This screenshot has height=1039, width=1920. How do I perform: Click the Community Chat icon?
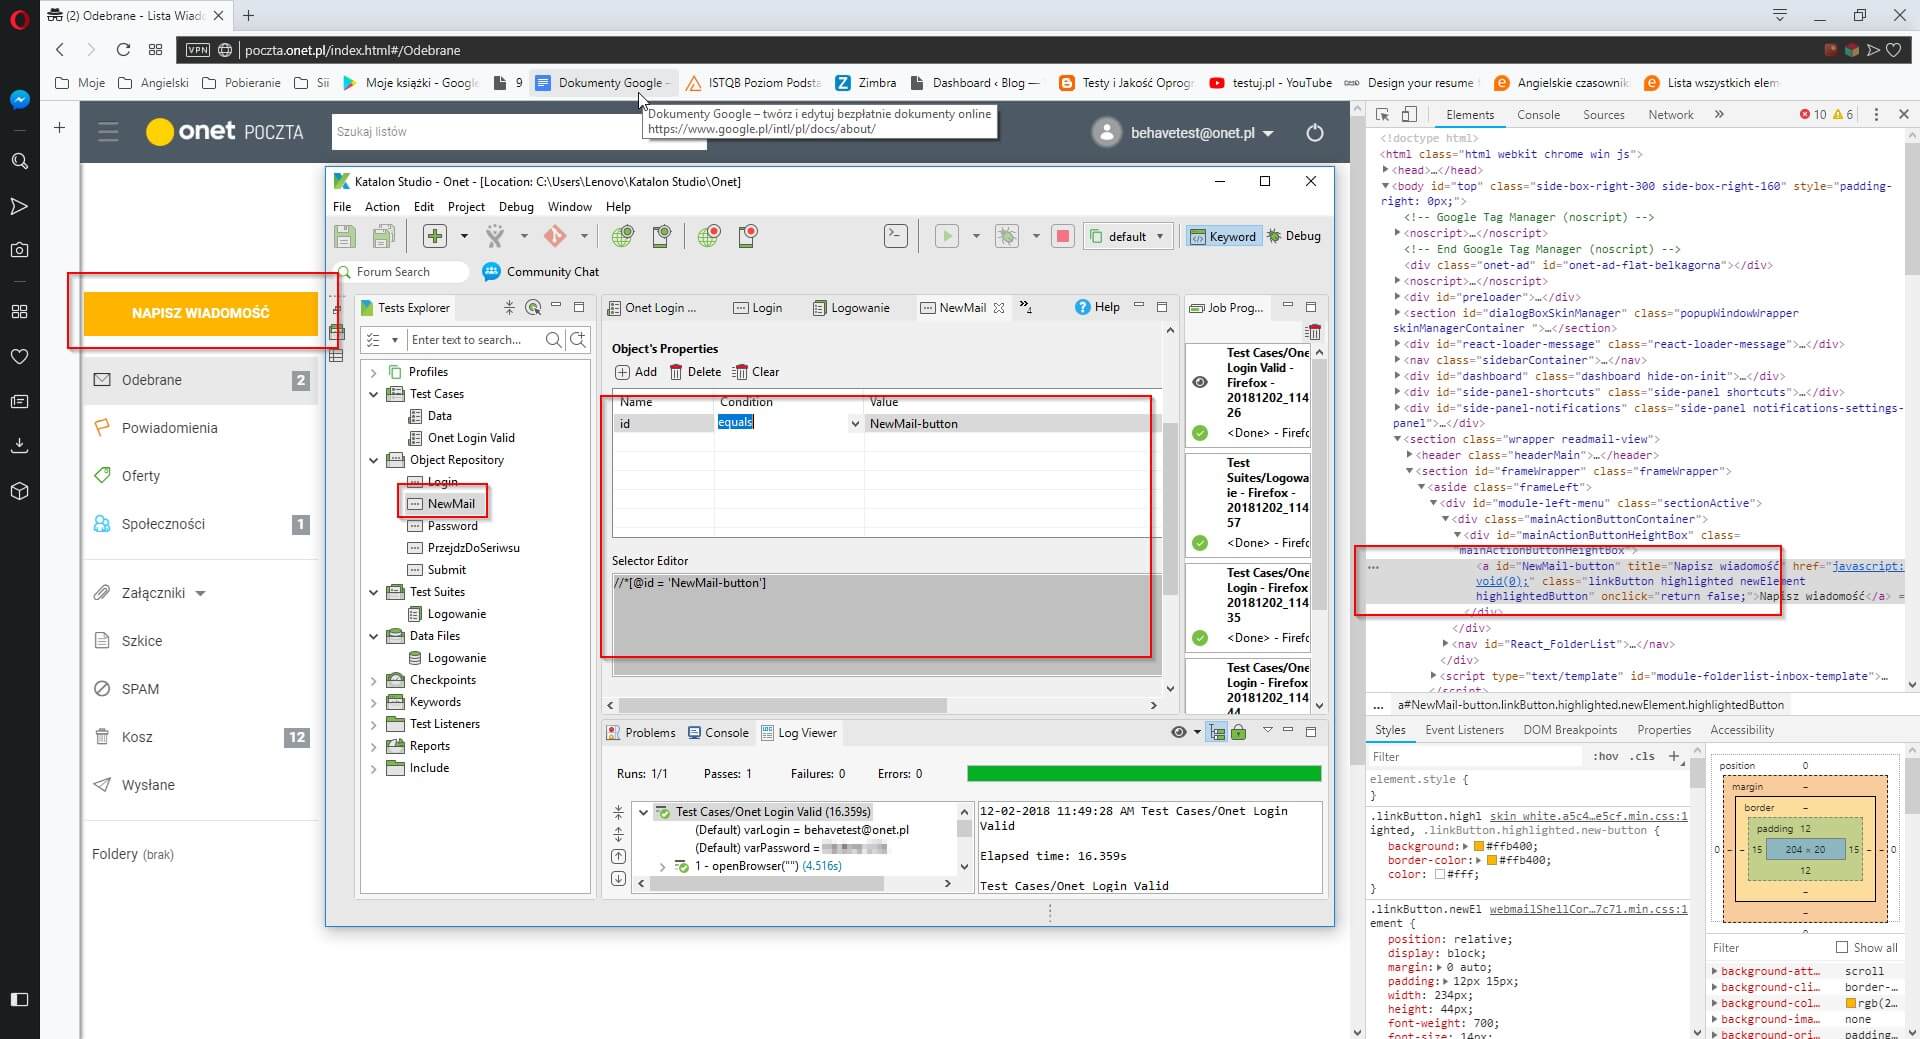click(x=491, y=272)
